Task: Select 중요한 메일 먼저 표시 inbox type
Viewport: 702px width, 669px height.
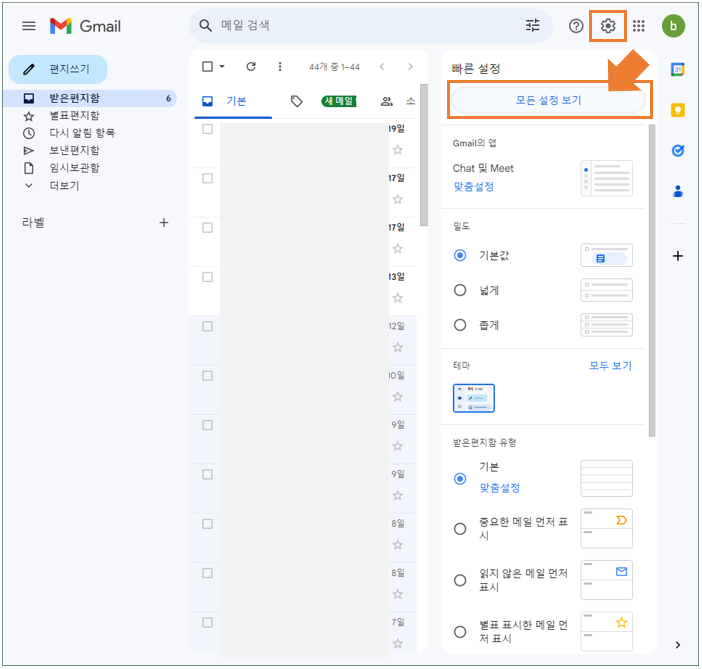Action: tap(460, 529)
